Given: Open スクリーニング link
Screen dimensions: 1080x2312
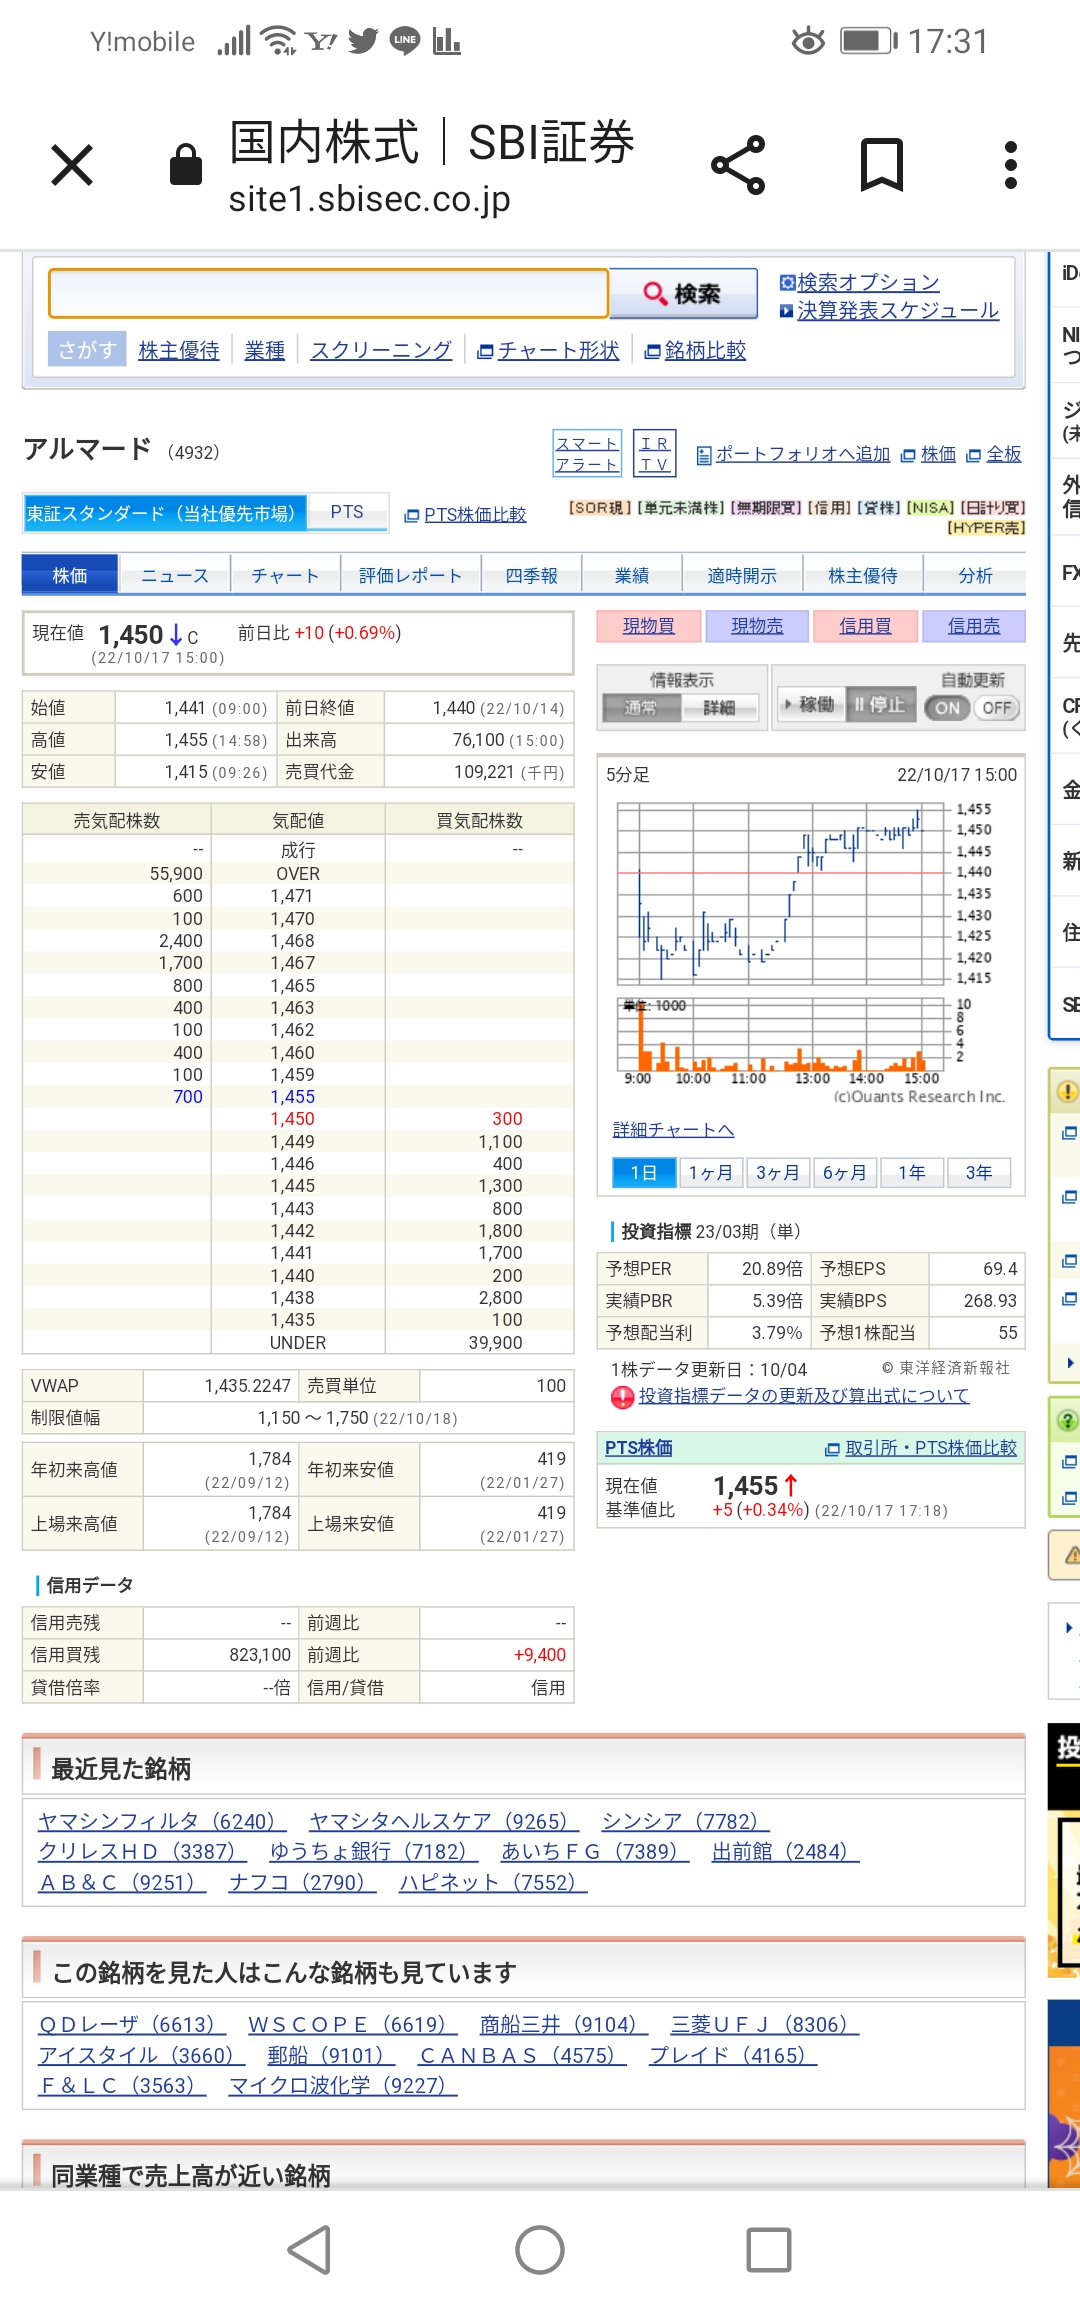Looking at the screenshot, I should coord(381,350).
